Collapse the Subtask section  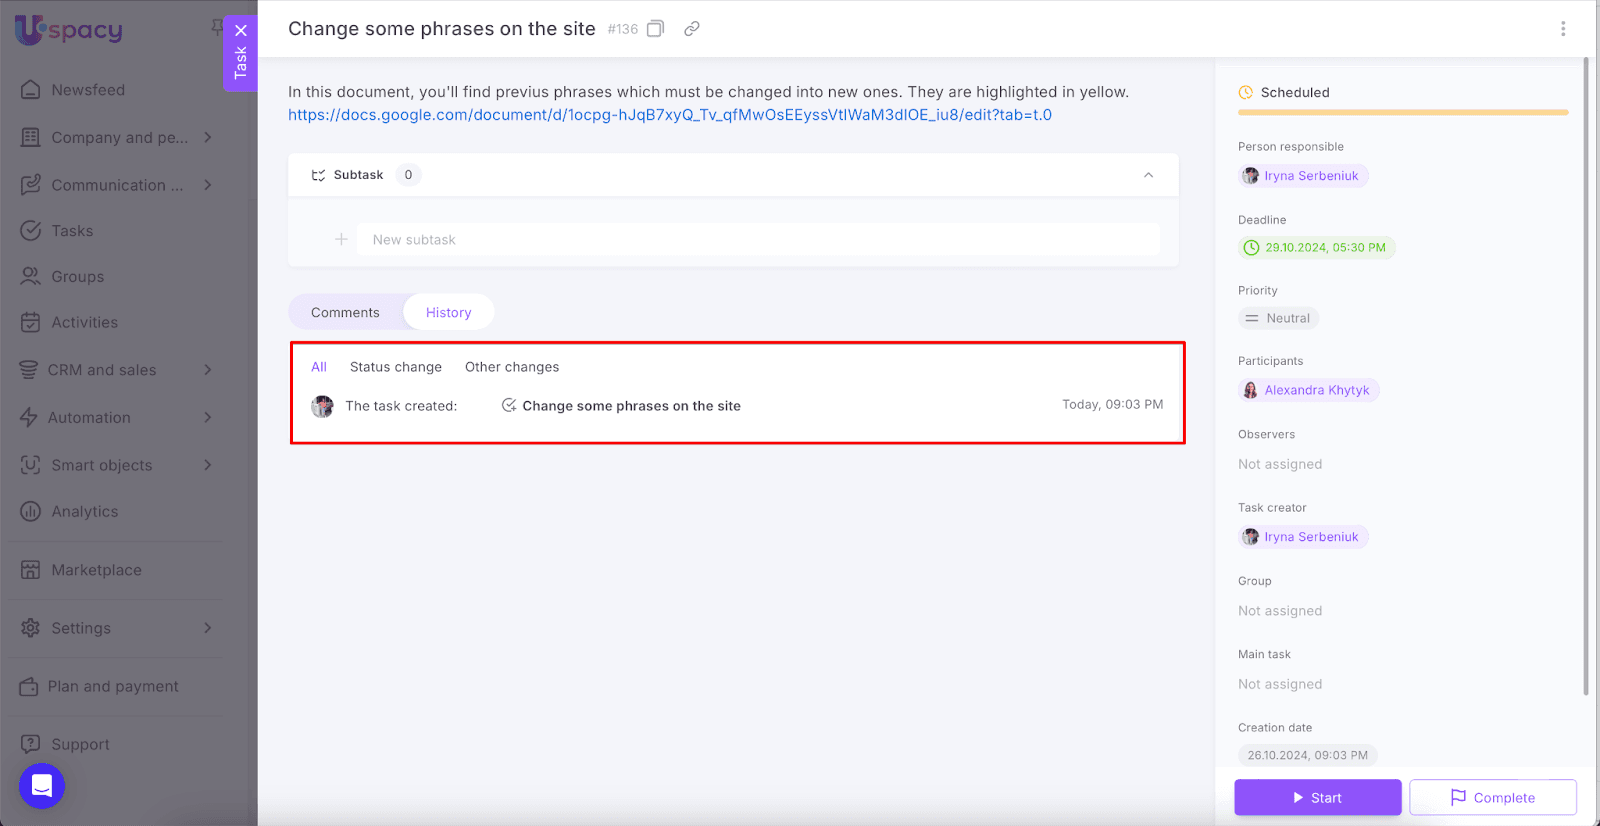point(1148,175)
